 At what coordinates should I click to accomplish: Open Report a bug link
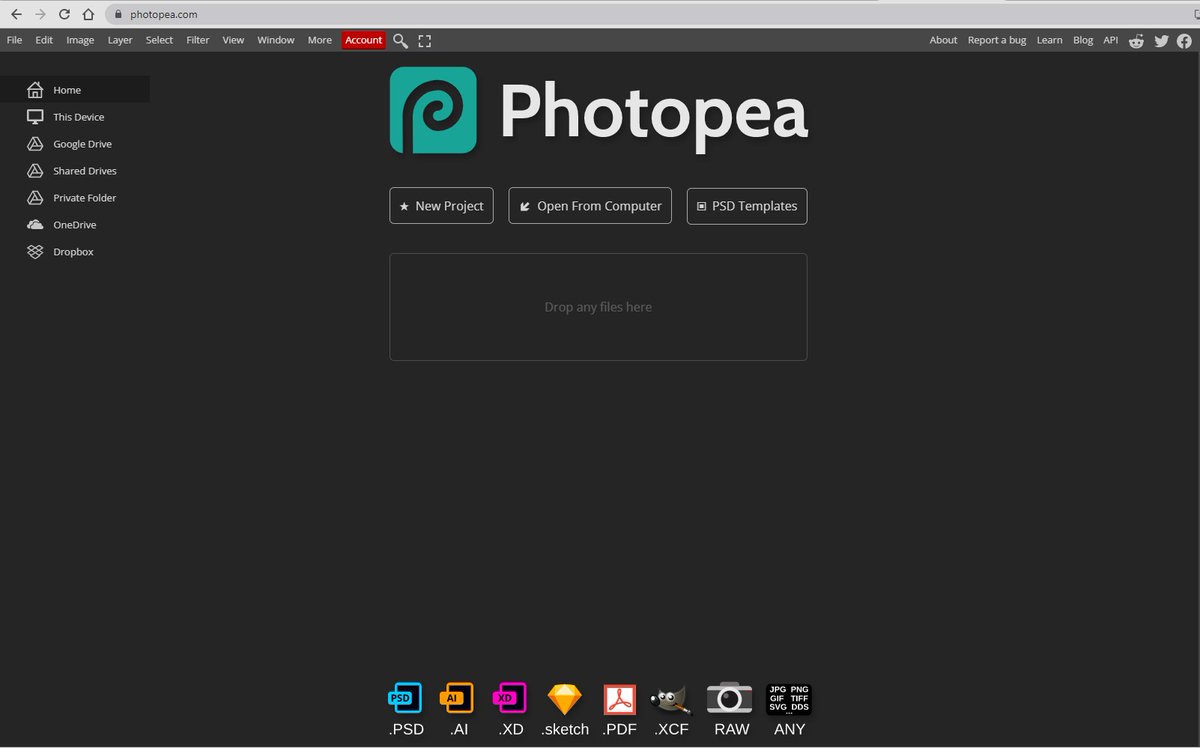click(997, 40)
